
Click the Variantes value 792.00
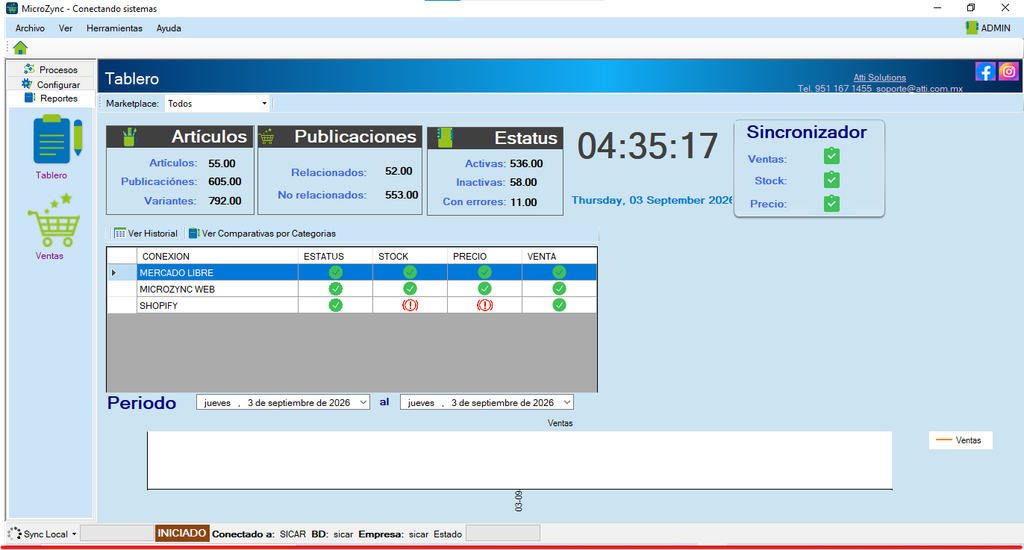225,201
